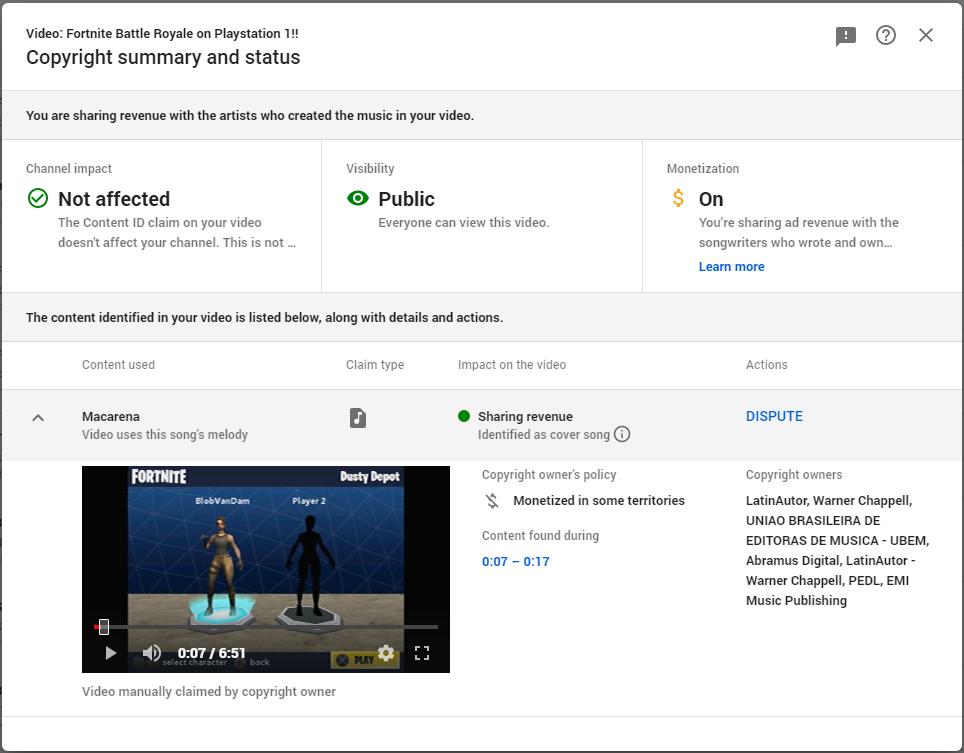Screen dimensions: 964x753
Task: Open the help question mark icon
Action: [x=885, y=35]
